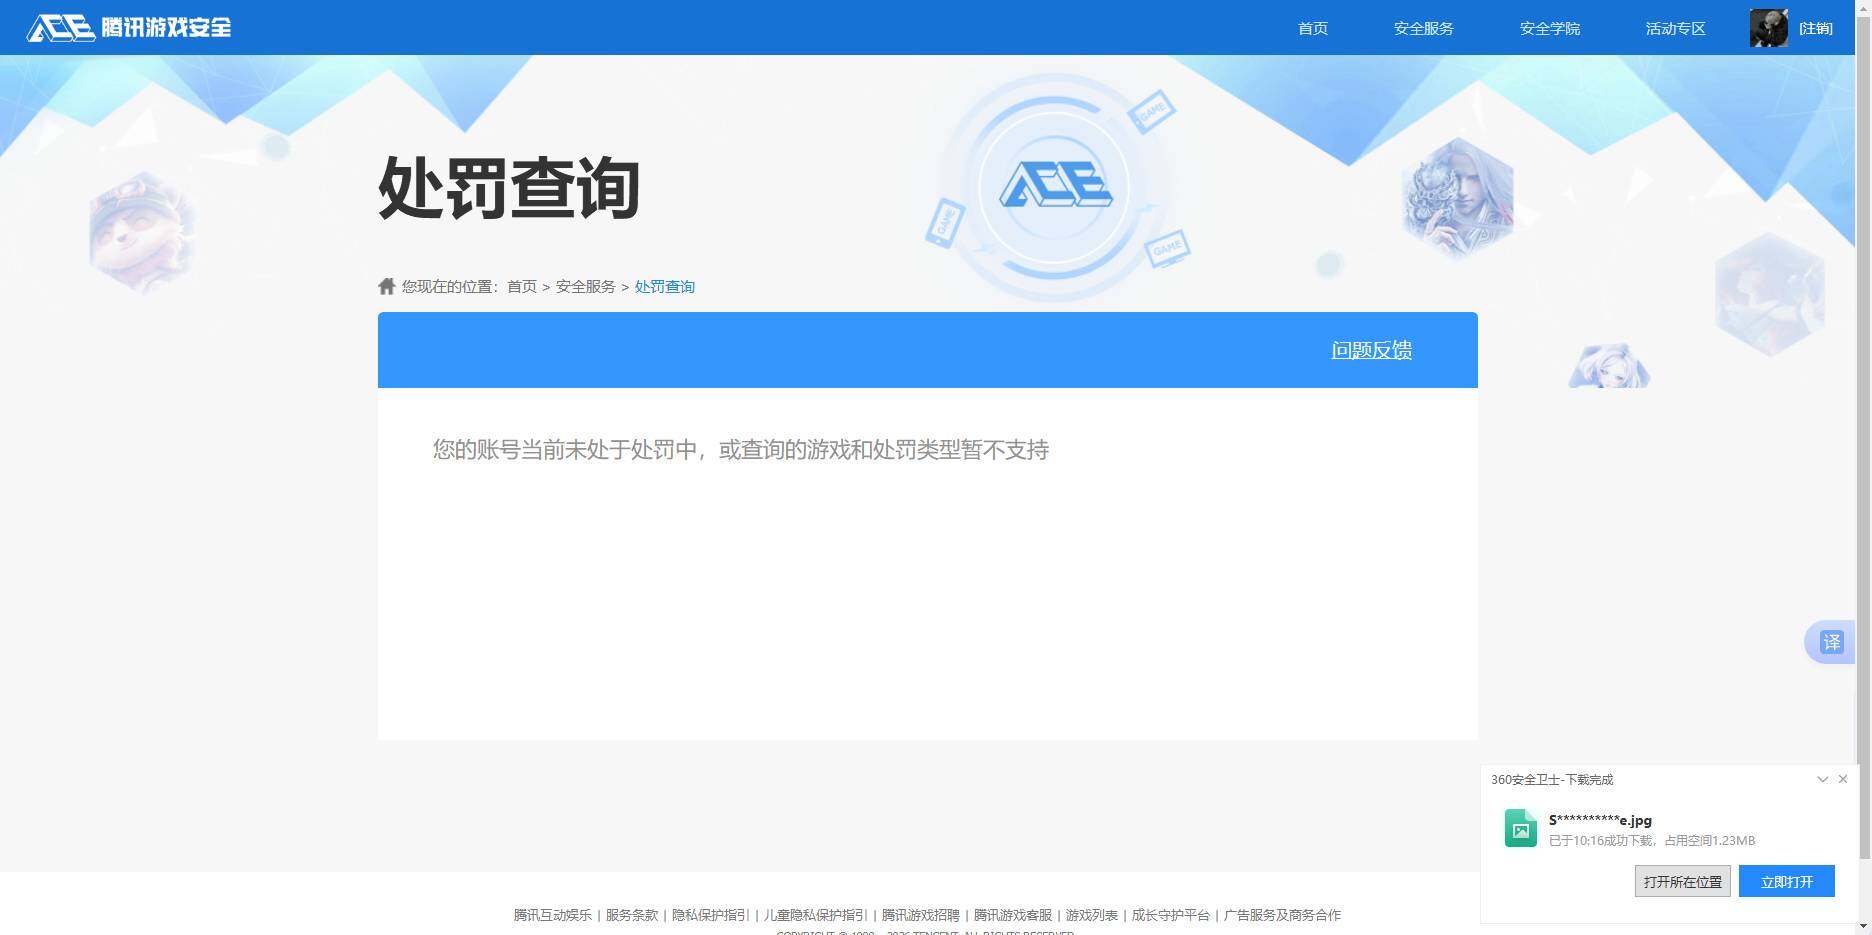Click the home icon in the breadcrumb

click(386, 285)
